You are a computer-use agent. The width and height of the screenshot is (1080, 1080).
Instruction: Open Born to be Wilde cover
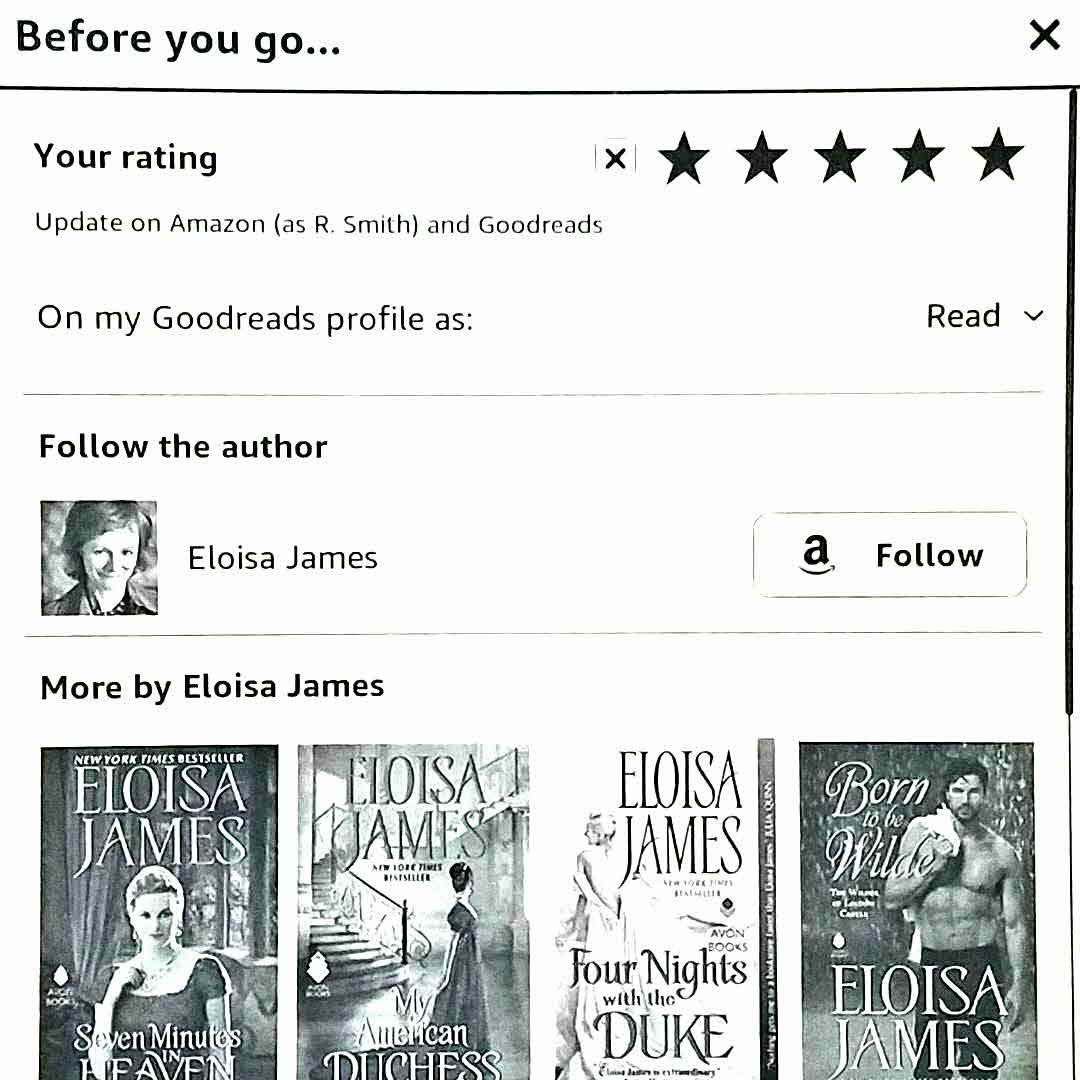pyautogui.click(x=916, y=911)
